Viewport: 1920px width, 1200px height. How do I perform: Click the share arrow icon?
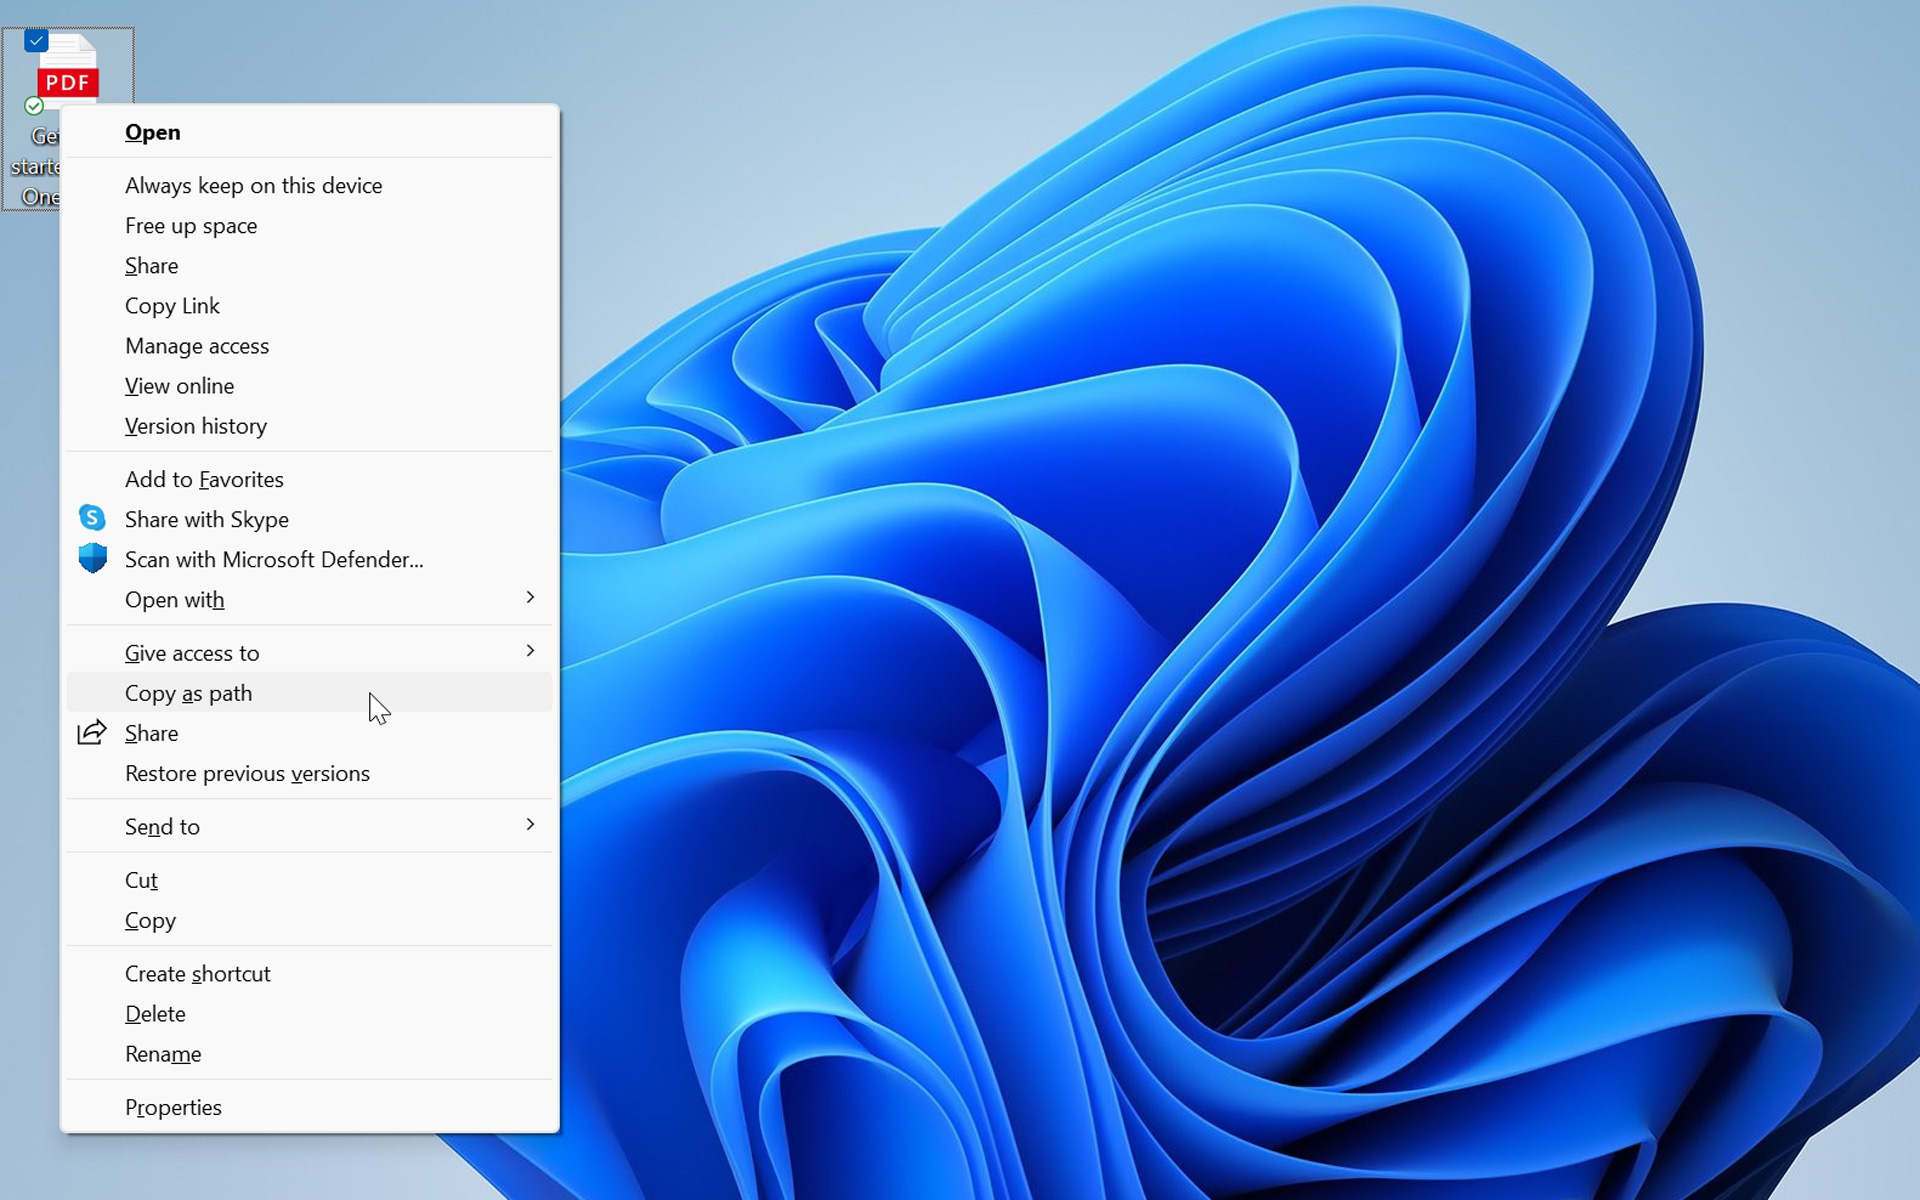point(92,732)
